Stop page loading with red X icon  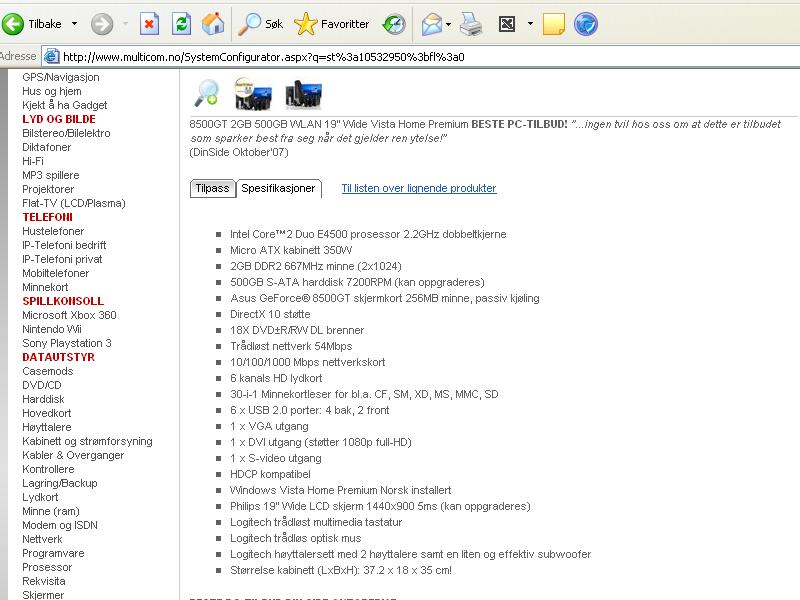tap(149, 24)
